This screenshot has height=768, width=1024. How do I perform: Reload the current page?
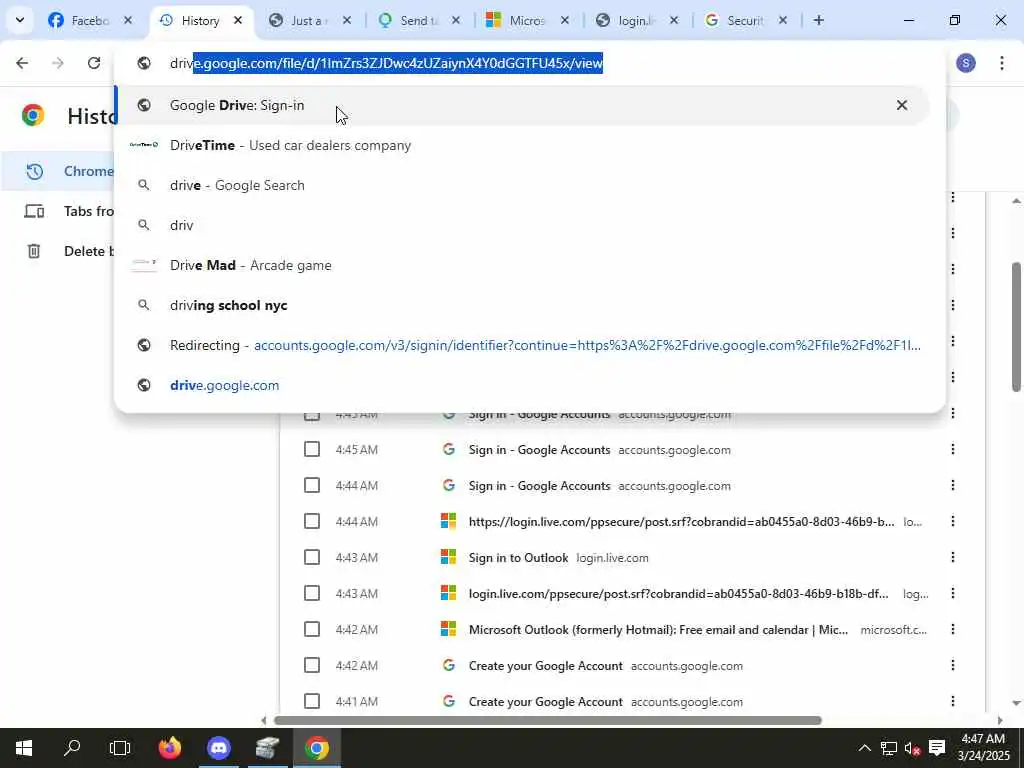tap(94, 63)
